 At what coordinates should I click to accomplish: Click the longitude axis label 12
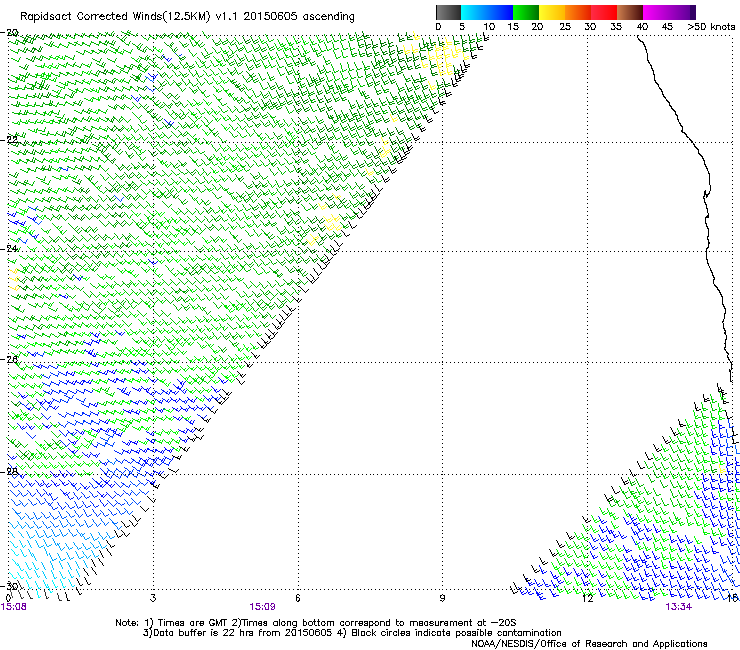click(x=587, y=598)
